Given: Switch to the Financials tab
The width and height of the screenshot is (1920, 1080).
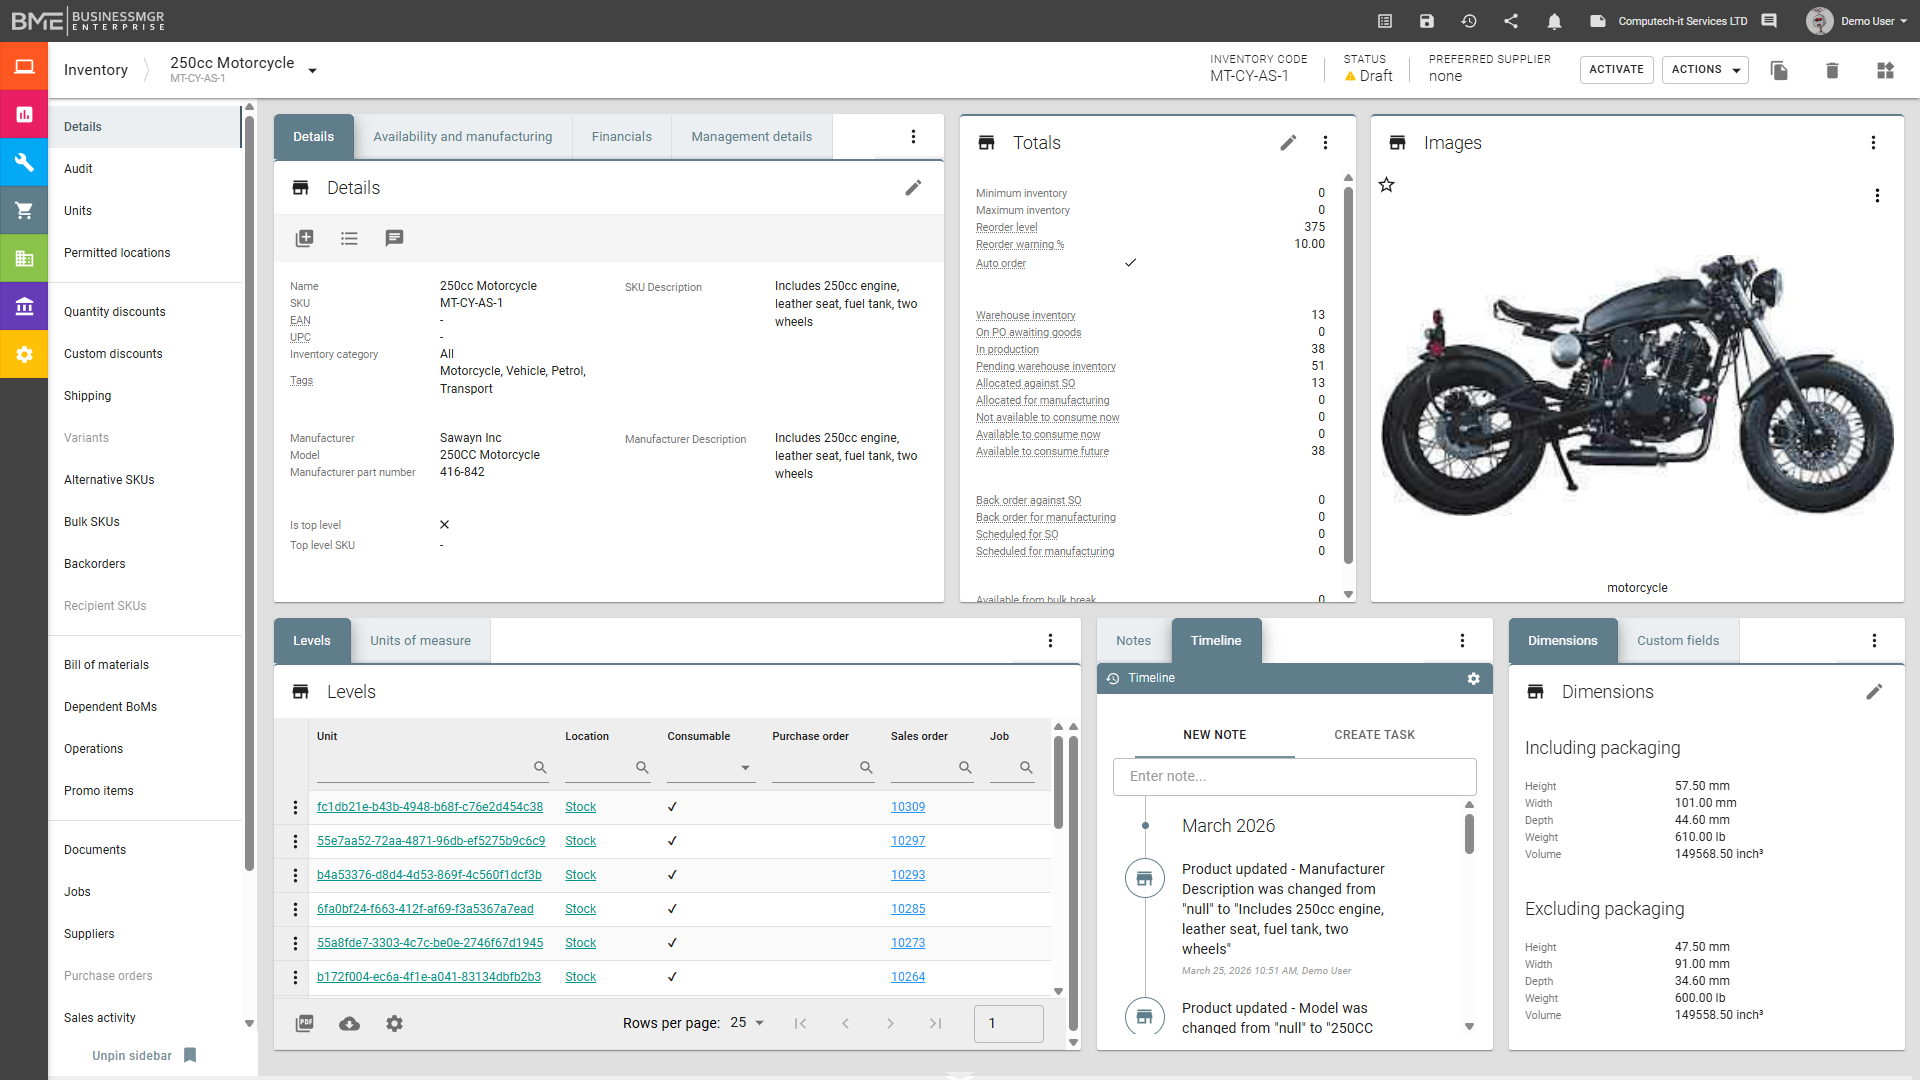Looking at the screenshot, I should (x=621, y=137).
